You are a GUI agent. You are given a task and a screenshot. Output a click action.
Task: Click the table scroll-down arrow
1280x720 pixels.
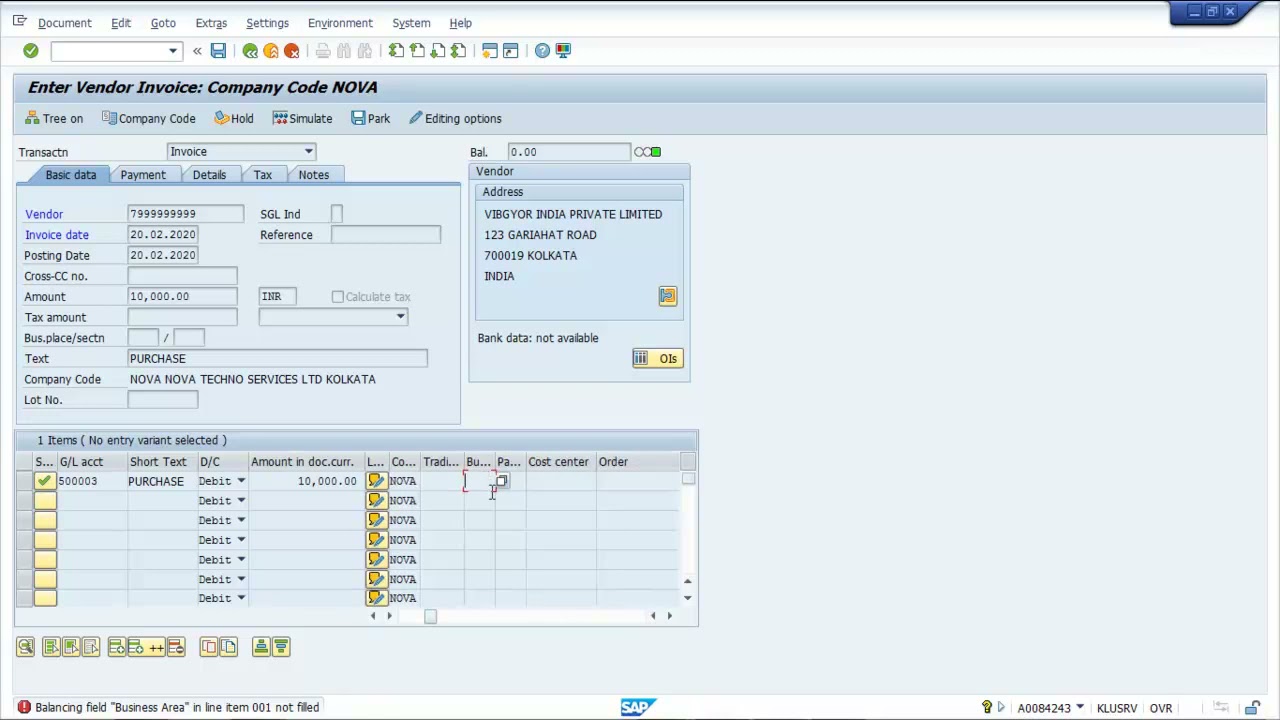point(687,598)
